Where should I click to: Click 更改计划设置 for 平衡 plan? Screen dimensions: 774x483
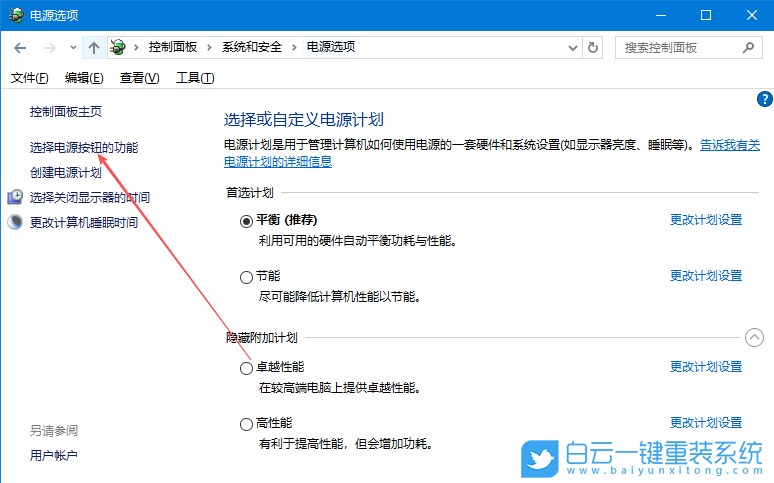[x=706, y=220]
